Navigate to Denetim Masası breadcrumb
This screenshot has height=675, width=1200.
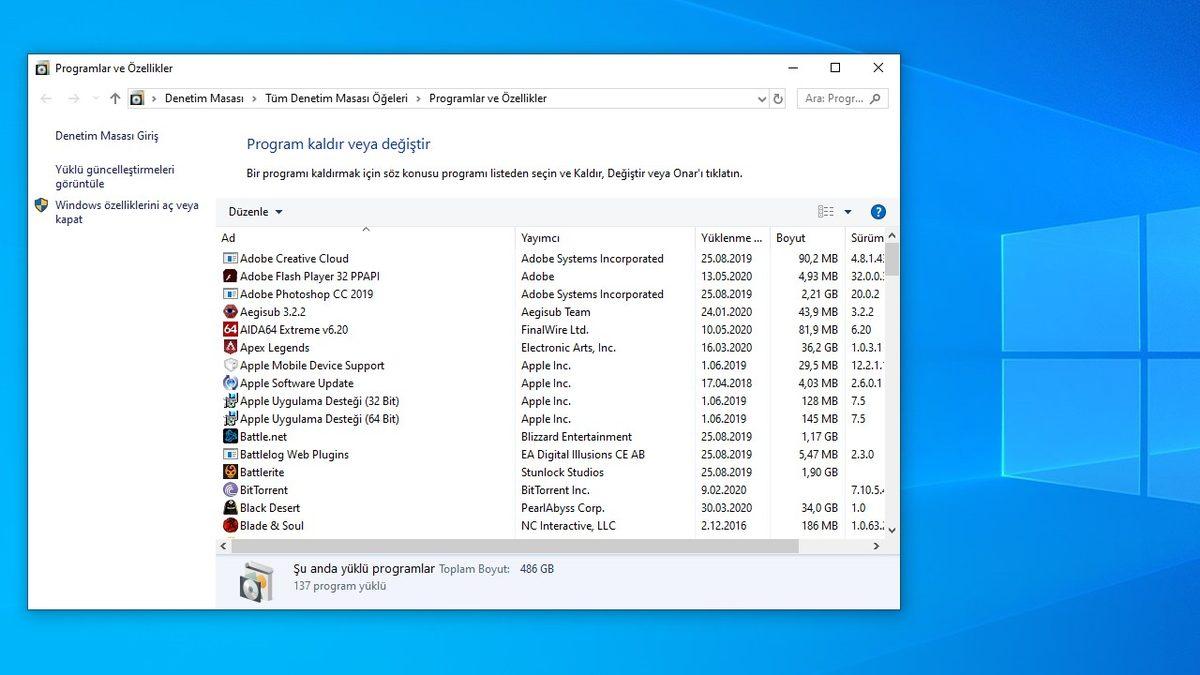pos(203,98)
